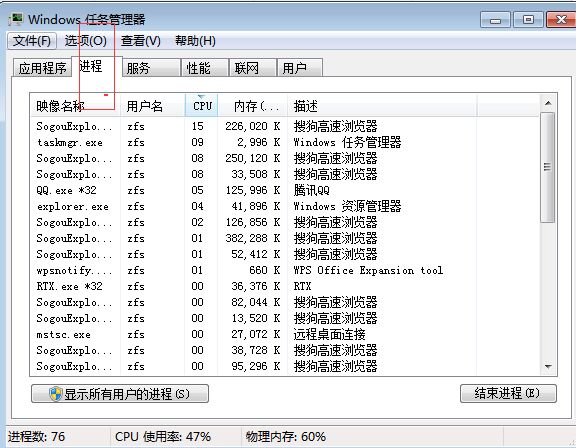This screenshot has width=576, height=448.
Task: Click 物理内存: 60% in status bar
Action: tap(286, 437)
